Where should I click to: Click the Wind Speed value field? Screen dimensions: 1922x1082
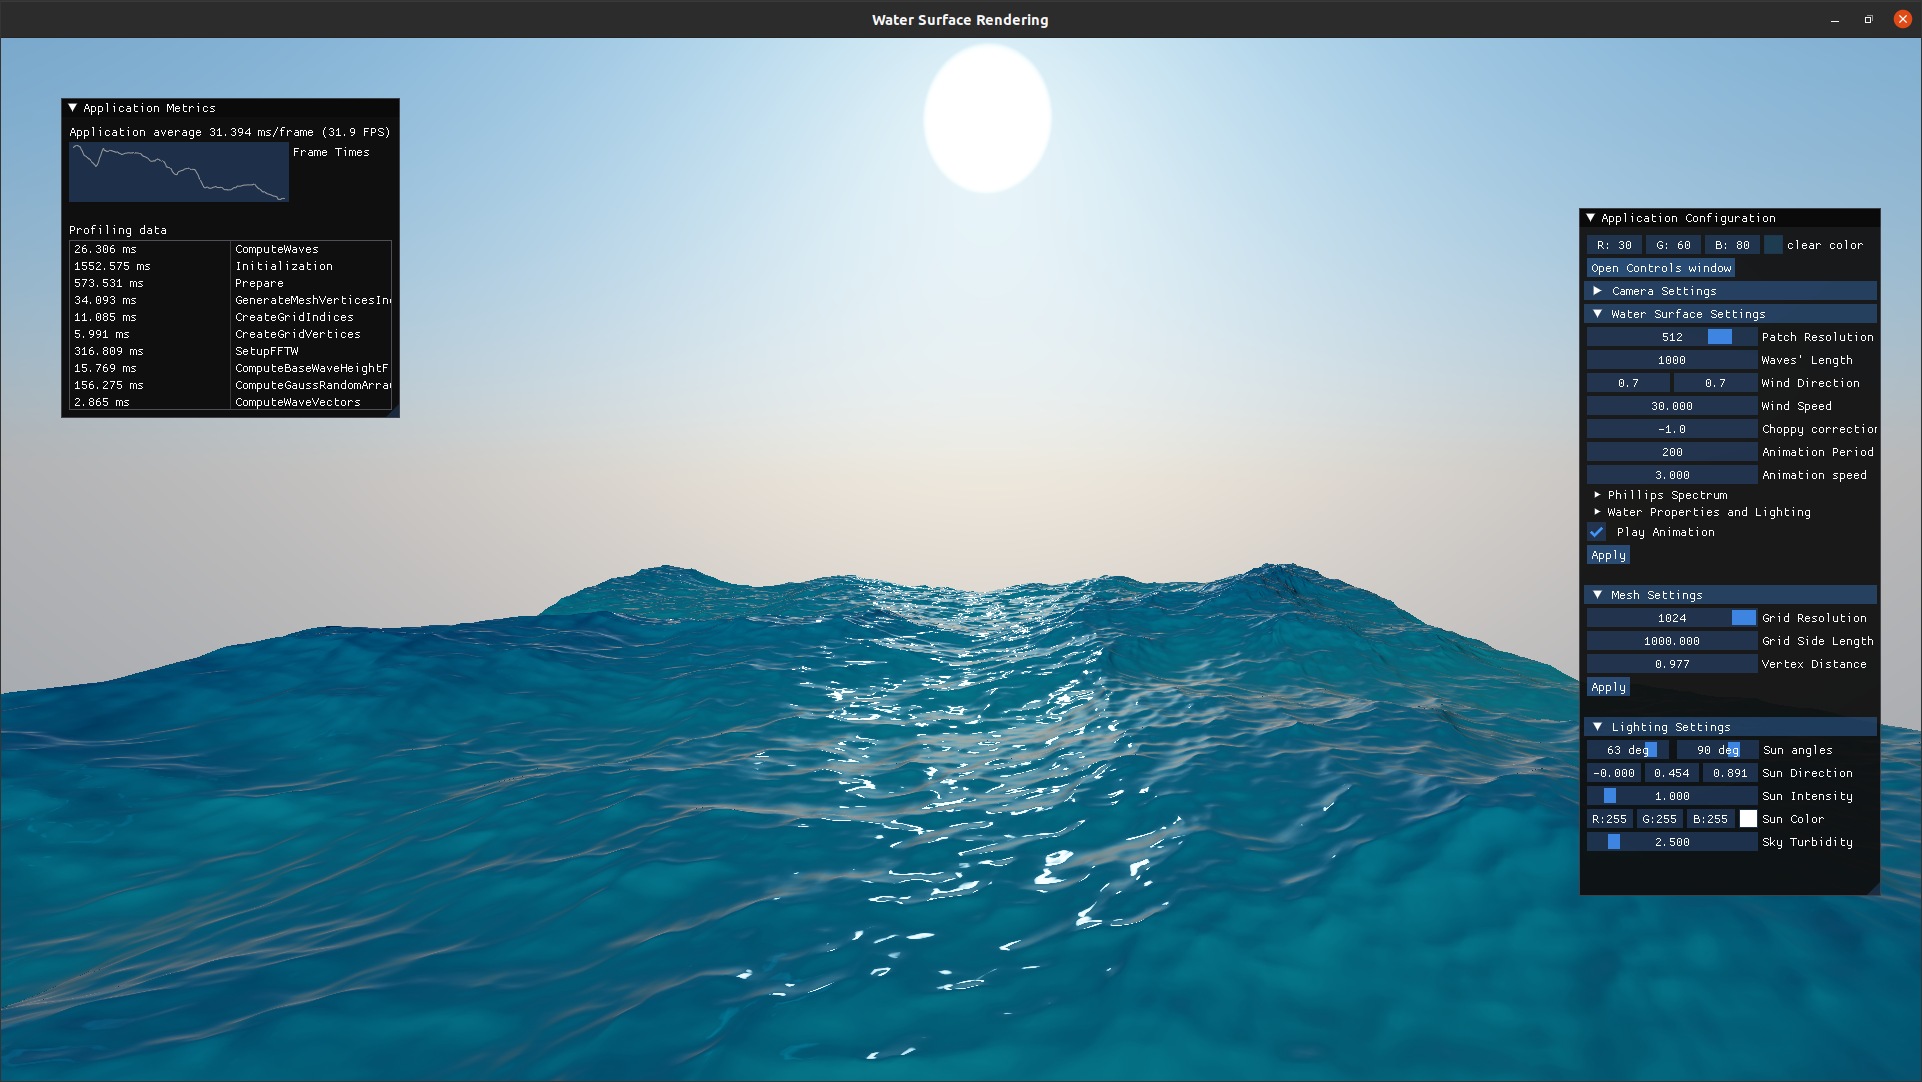coord(1671,406)
